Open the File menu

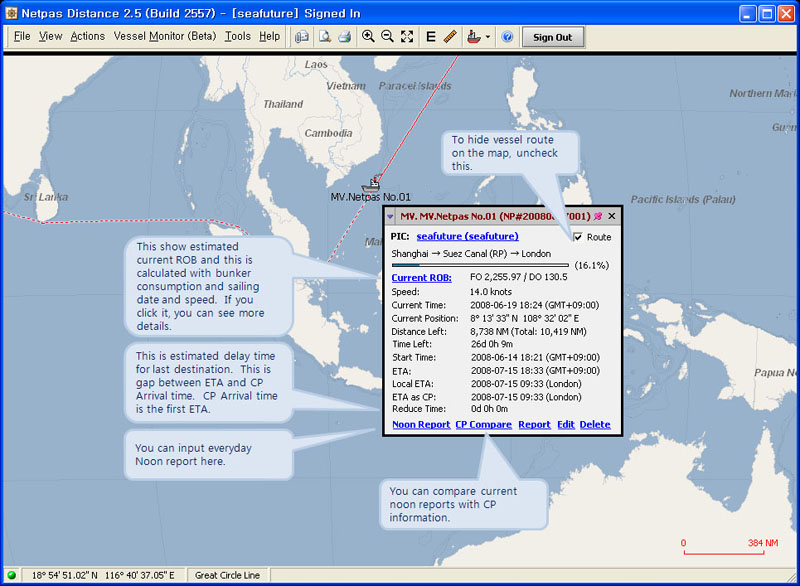pyautogui.click(x=22, y=36)
